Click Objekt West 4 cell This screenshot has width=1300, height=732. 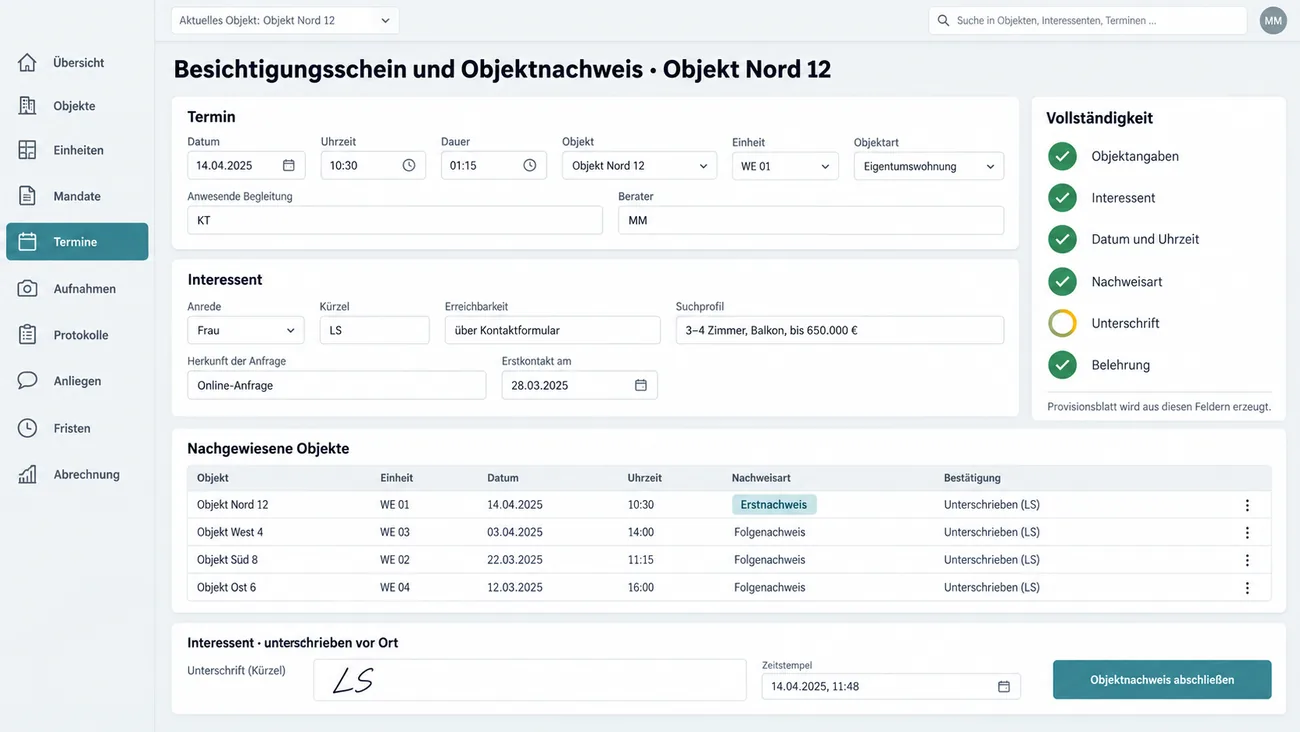coord(230,532)
